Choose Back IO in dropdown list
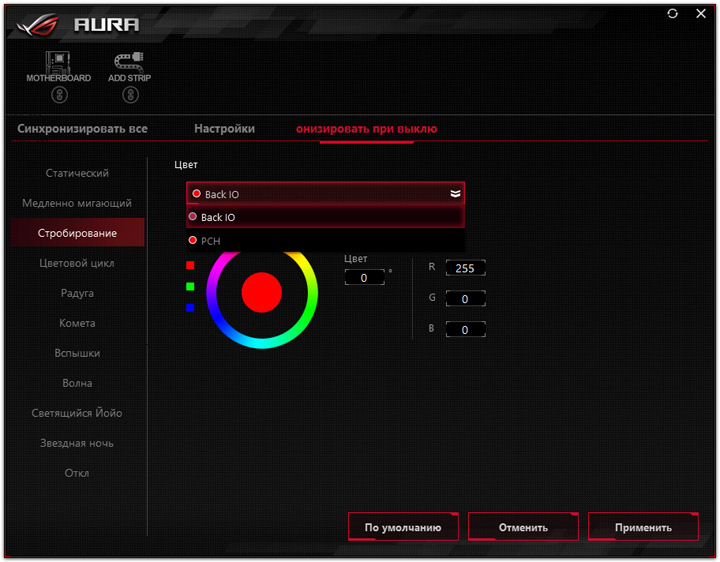This screenshot has height=562, width=720. 326,217
